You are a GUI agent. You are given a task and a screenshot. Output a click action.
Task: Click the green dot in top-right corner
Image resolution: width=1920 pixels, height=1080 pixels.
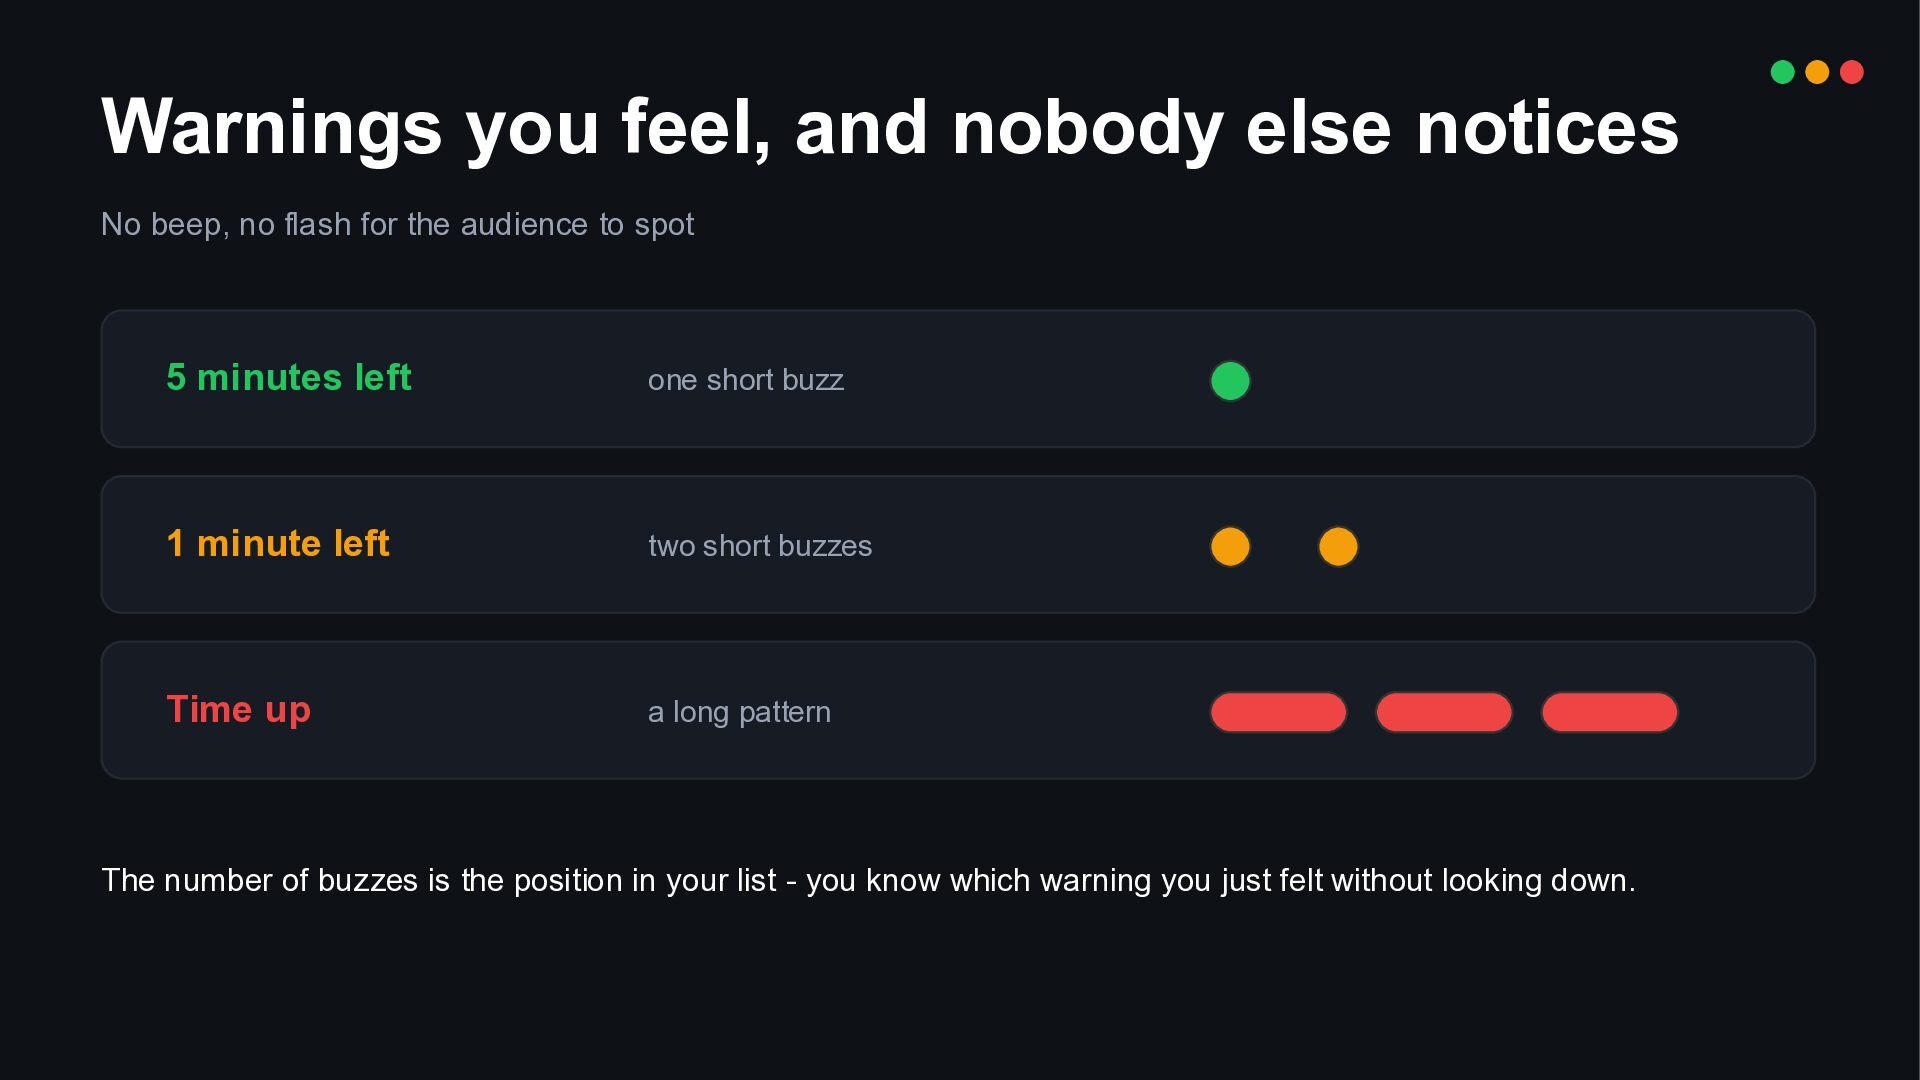[x=1782, y=72]
